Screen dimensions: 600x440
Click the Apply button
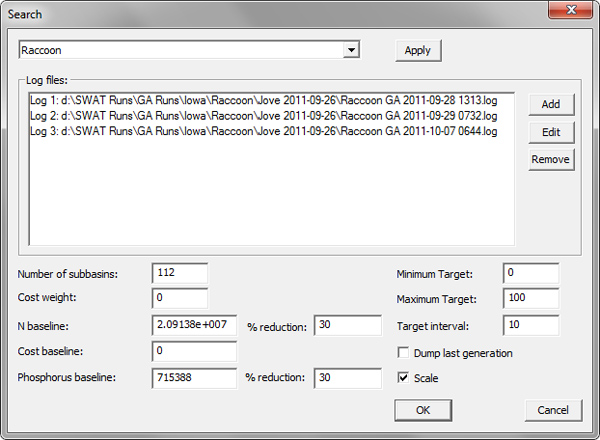click(x=418, y=51)
